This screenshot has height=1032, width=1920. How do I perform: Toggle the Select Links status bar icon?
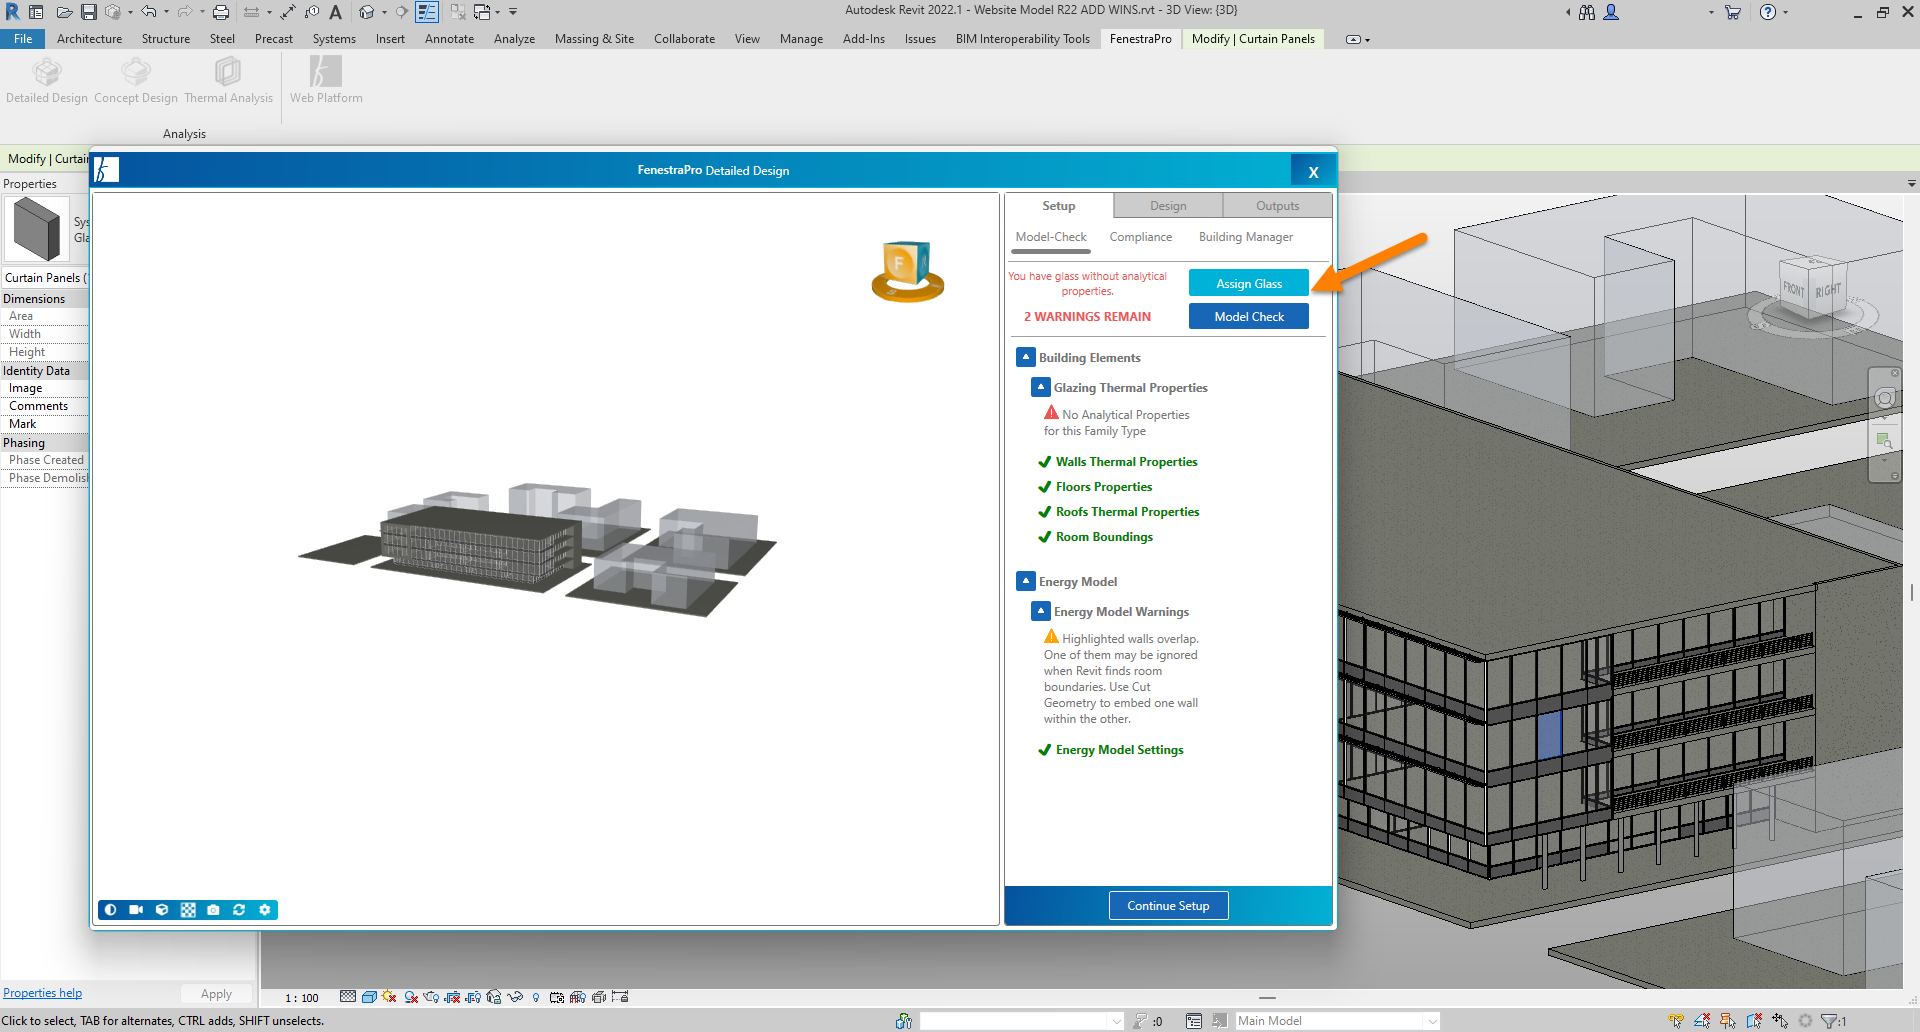click(1676, 1021)
